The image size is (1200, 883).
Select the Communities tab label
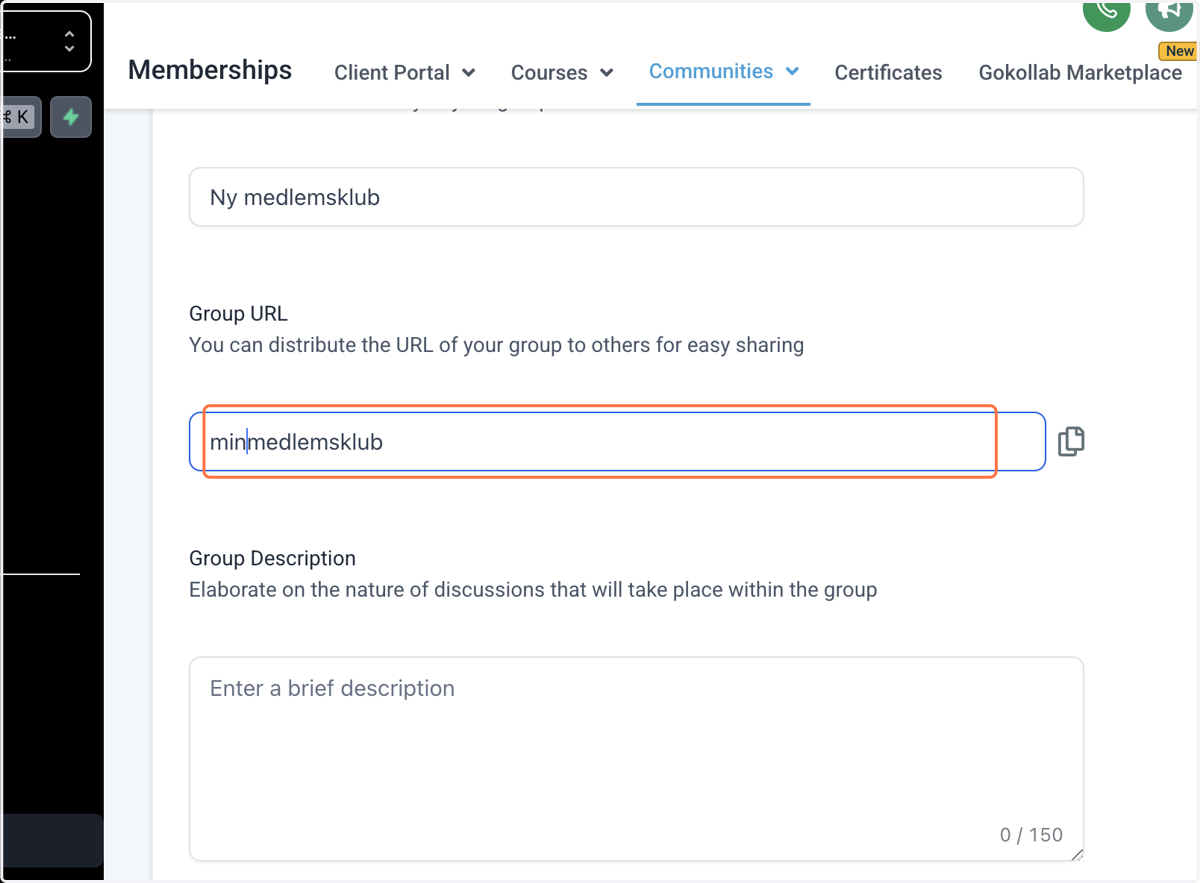tap(711, 71)
